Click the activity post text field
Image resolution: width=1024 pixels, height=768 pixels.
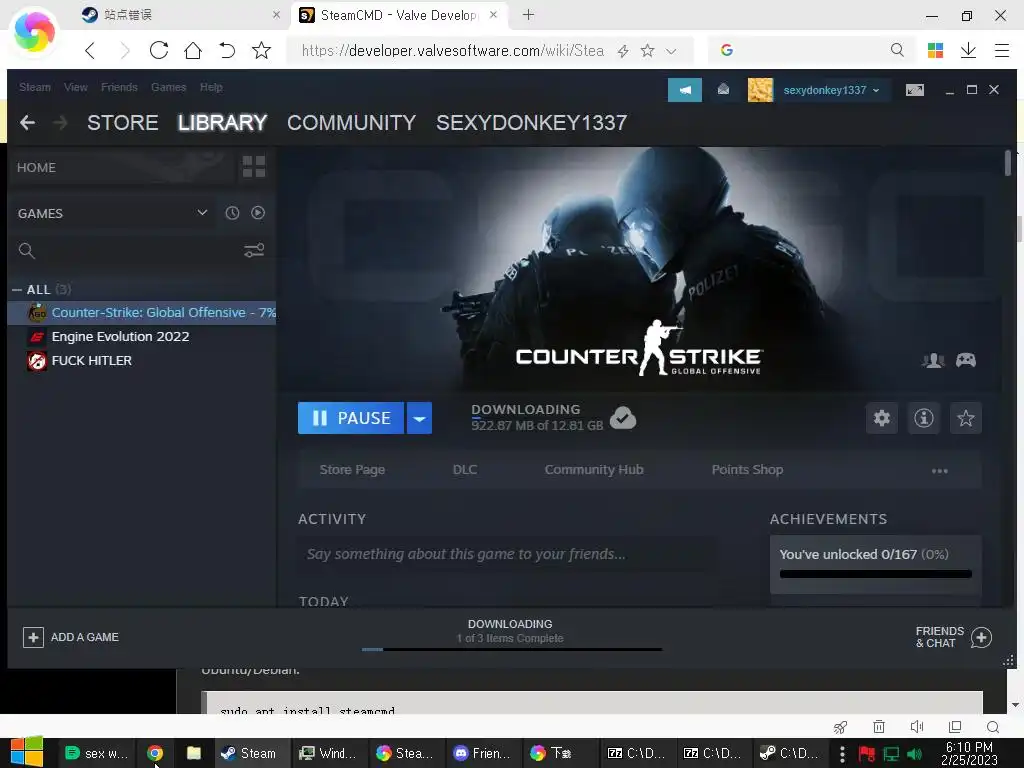(x=507, y=554)
